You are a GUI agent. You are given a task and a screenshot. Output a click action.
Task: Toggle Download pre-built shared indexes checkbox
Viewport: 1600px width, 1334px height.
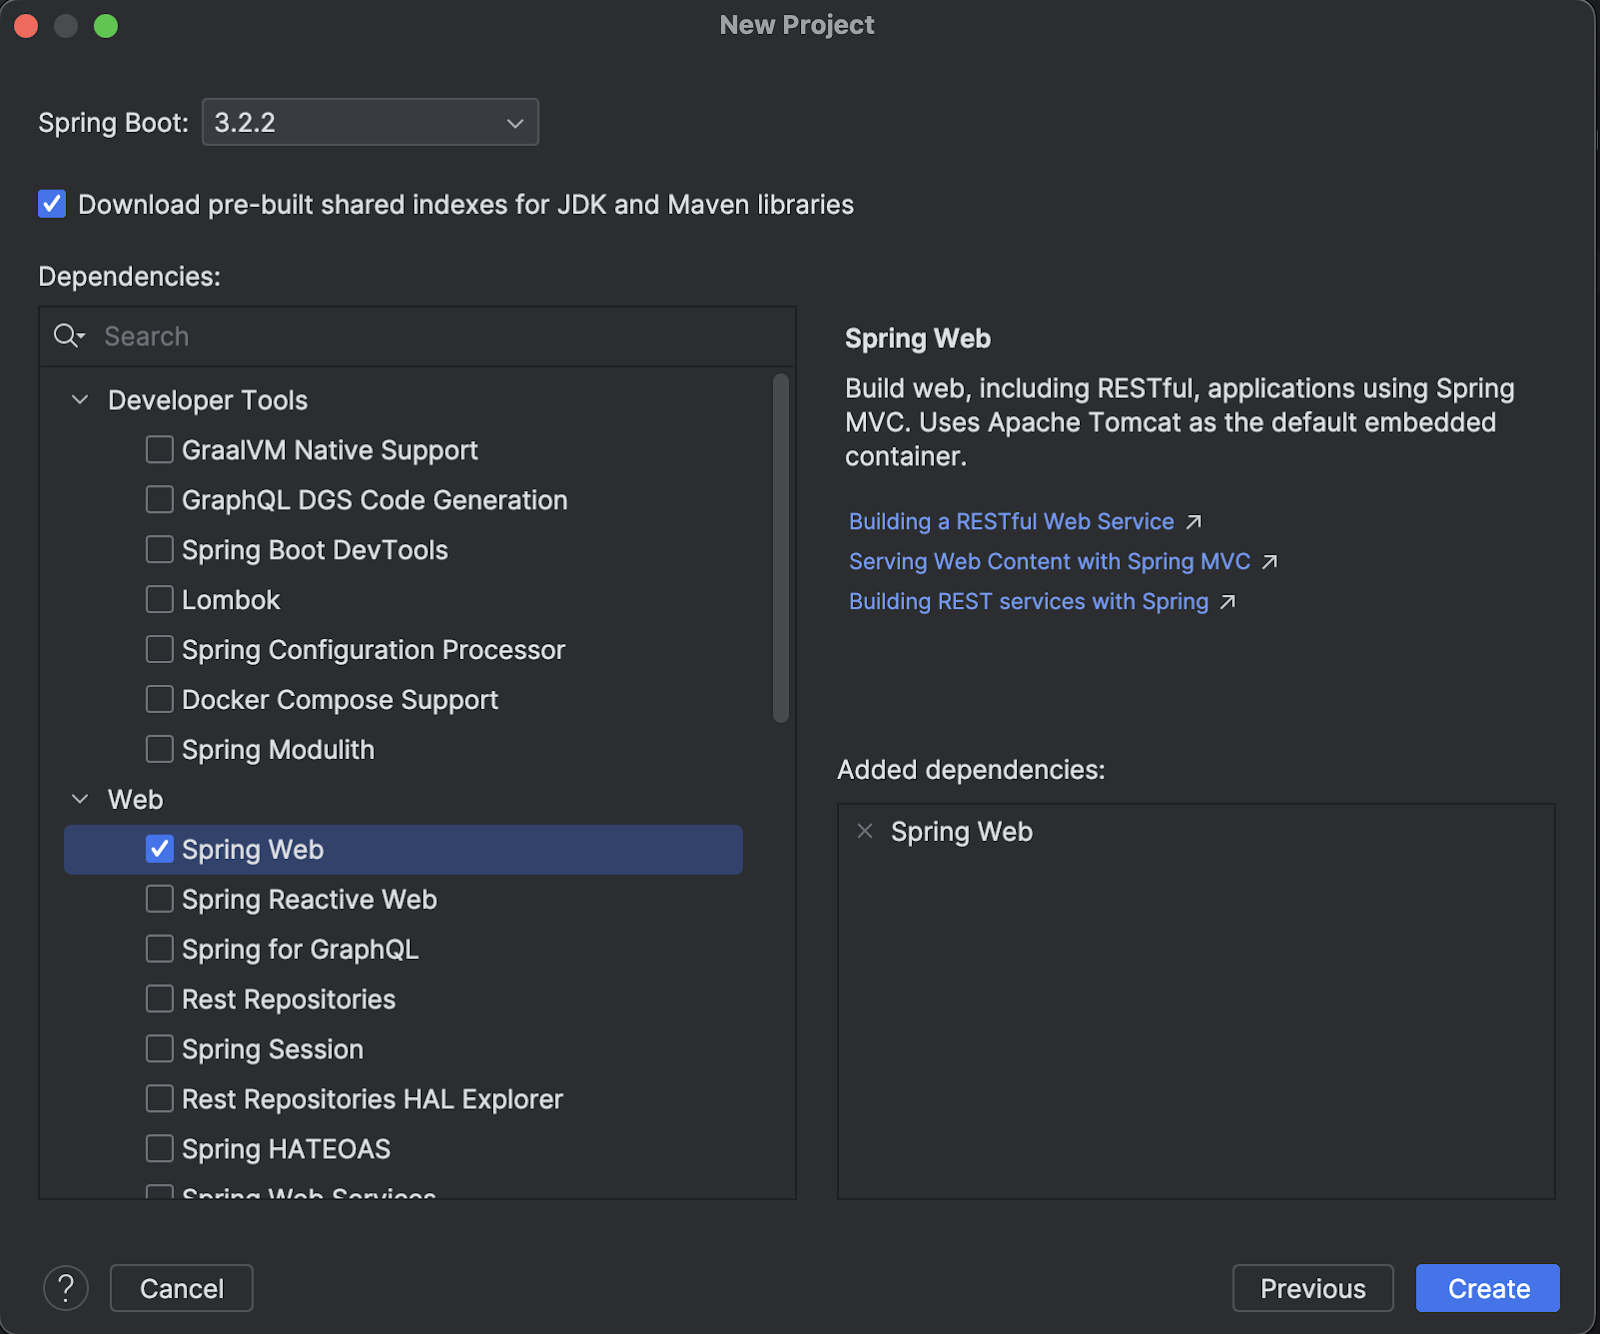[52, 204]
